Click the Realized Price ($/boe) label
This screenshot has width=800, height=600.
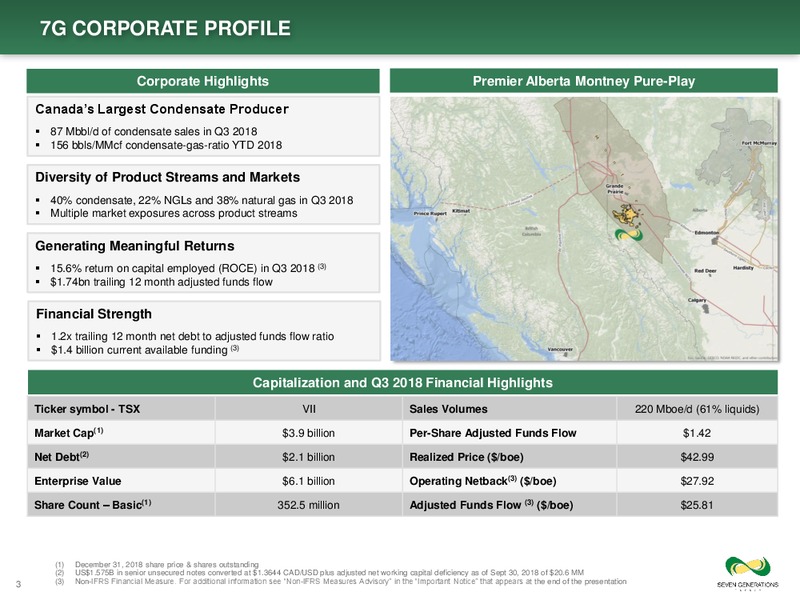click(x=466, y=457)
